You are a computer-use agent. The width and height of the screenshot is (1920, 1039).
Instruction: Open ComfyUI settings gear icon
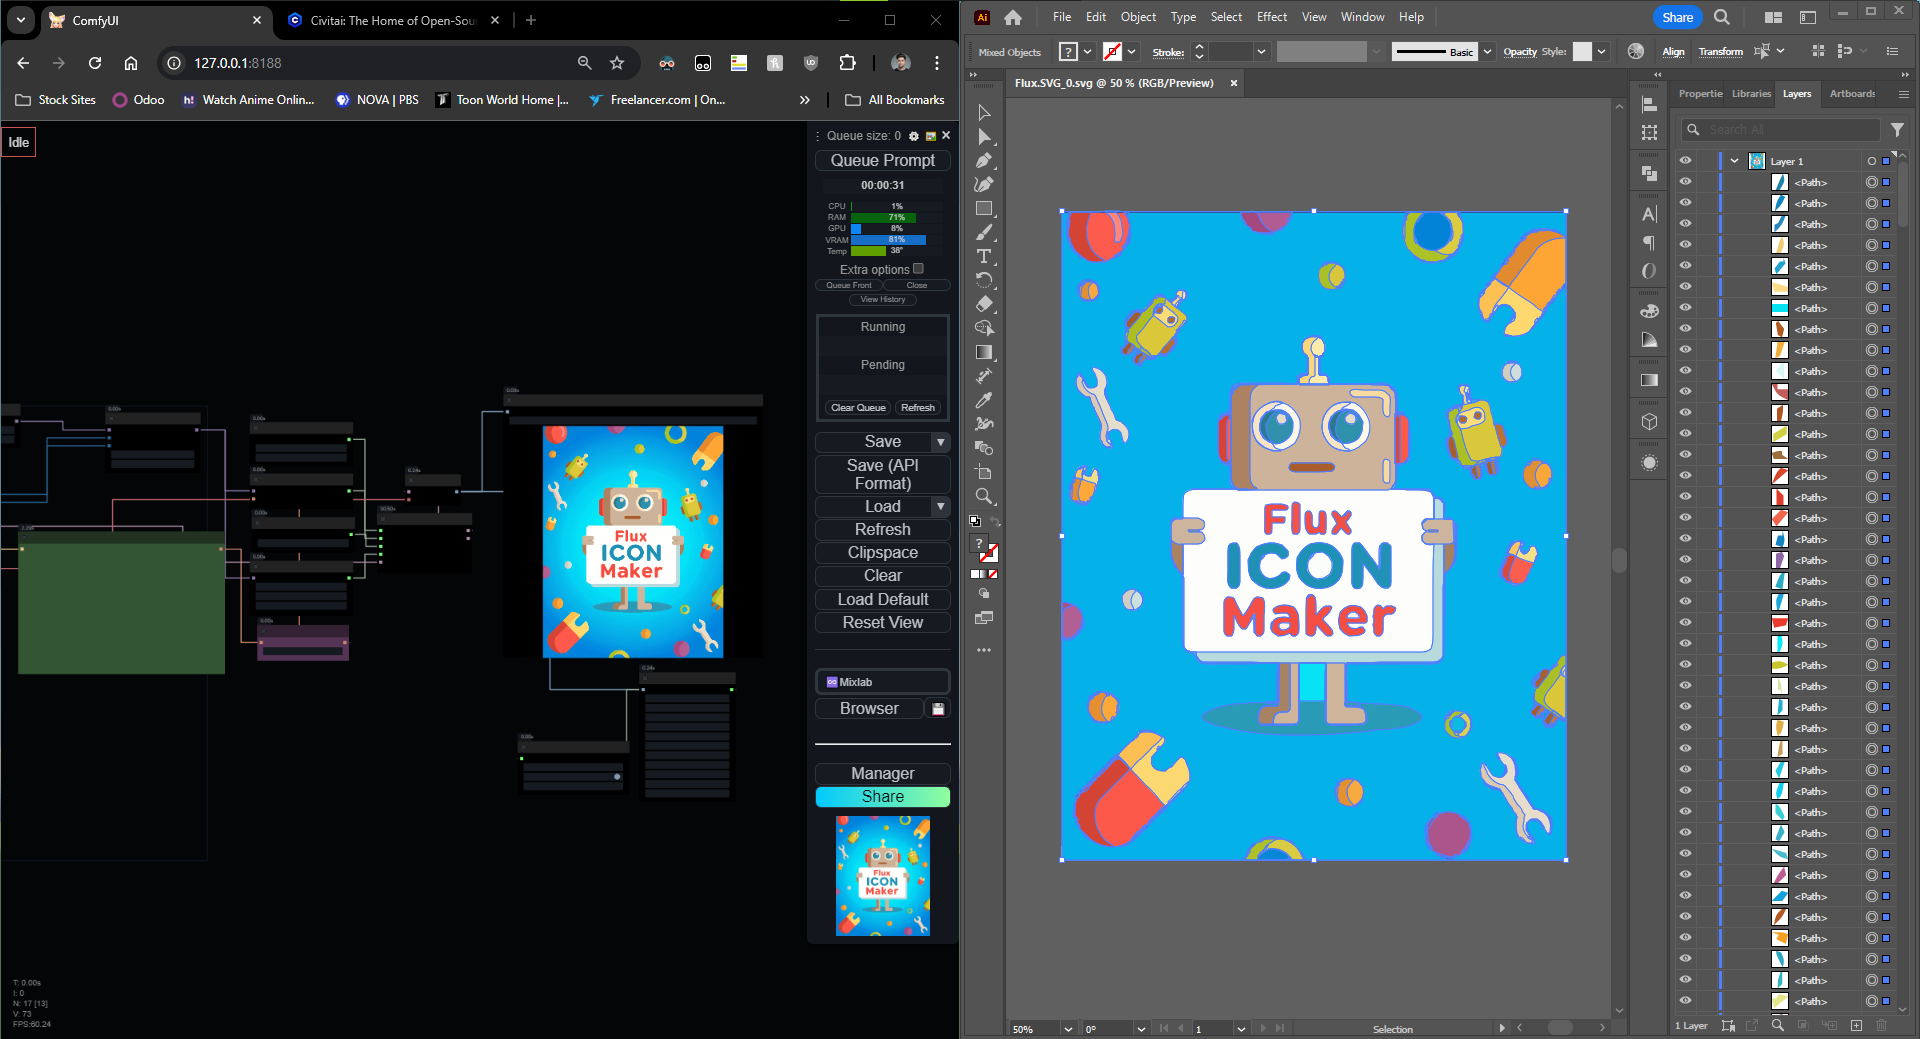point(913,136)
